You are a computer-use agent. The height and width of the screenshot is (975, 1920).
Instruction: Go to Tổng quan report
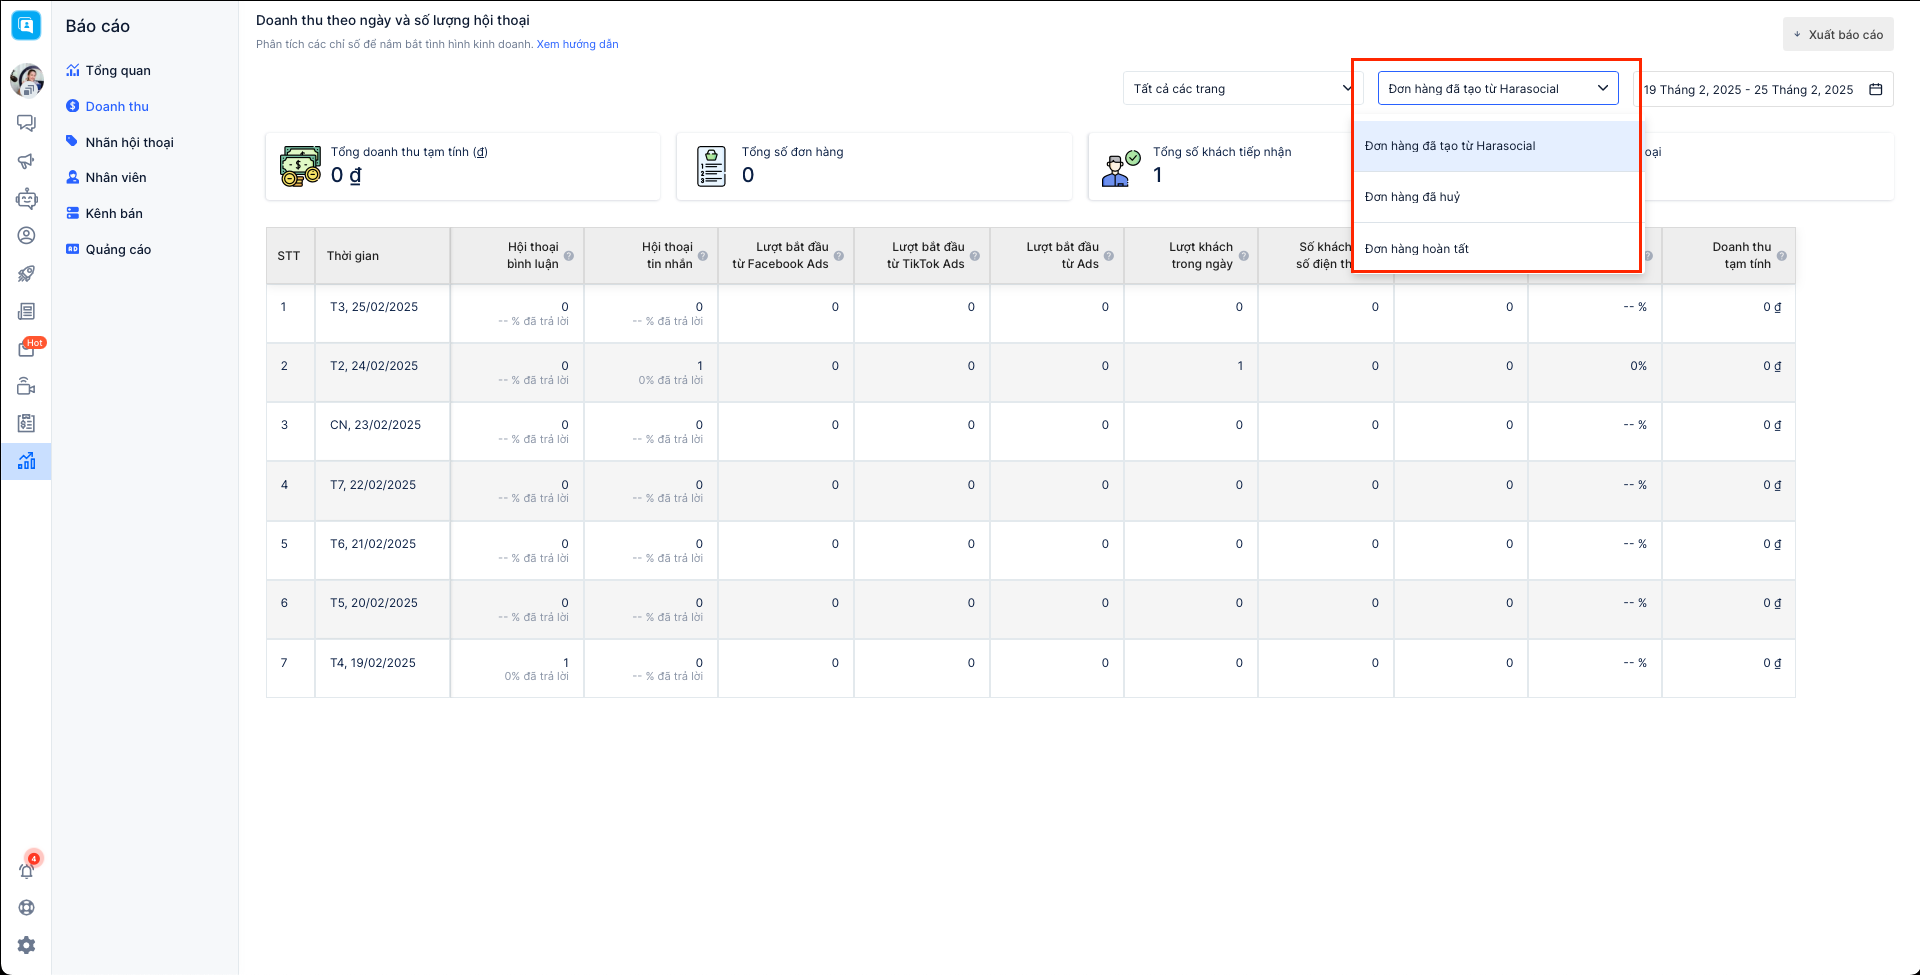118,71
